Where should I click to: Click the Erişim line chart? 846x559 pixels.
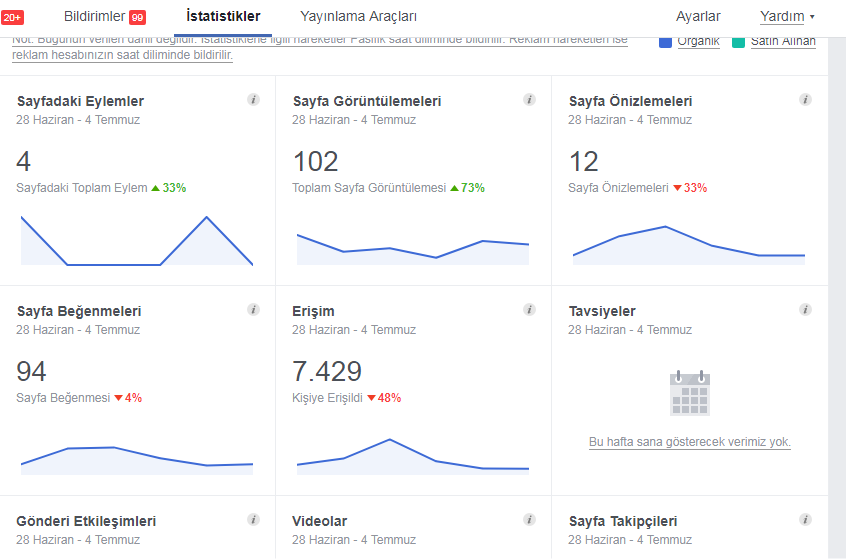tap(413, 456)
